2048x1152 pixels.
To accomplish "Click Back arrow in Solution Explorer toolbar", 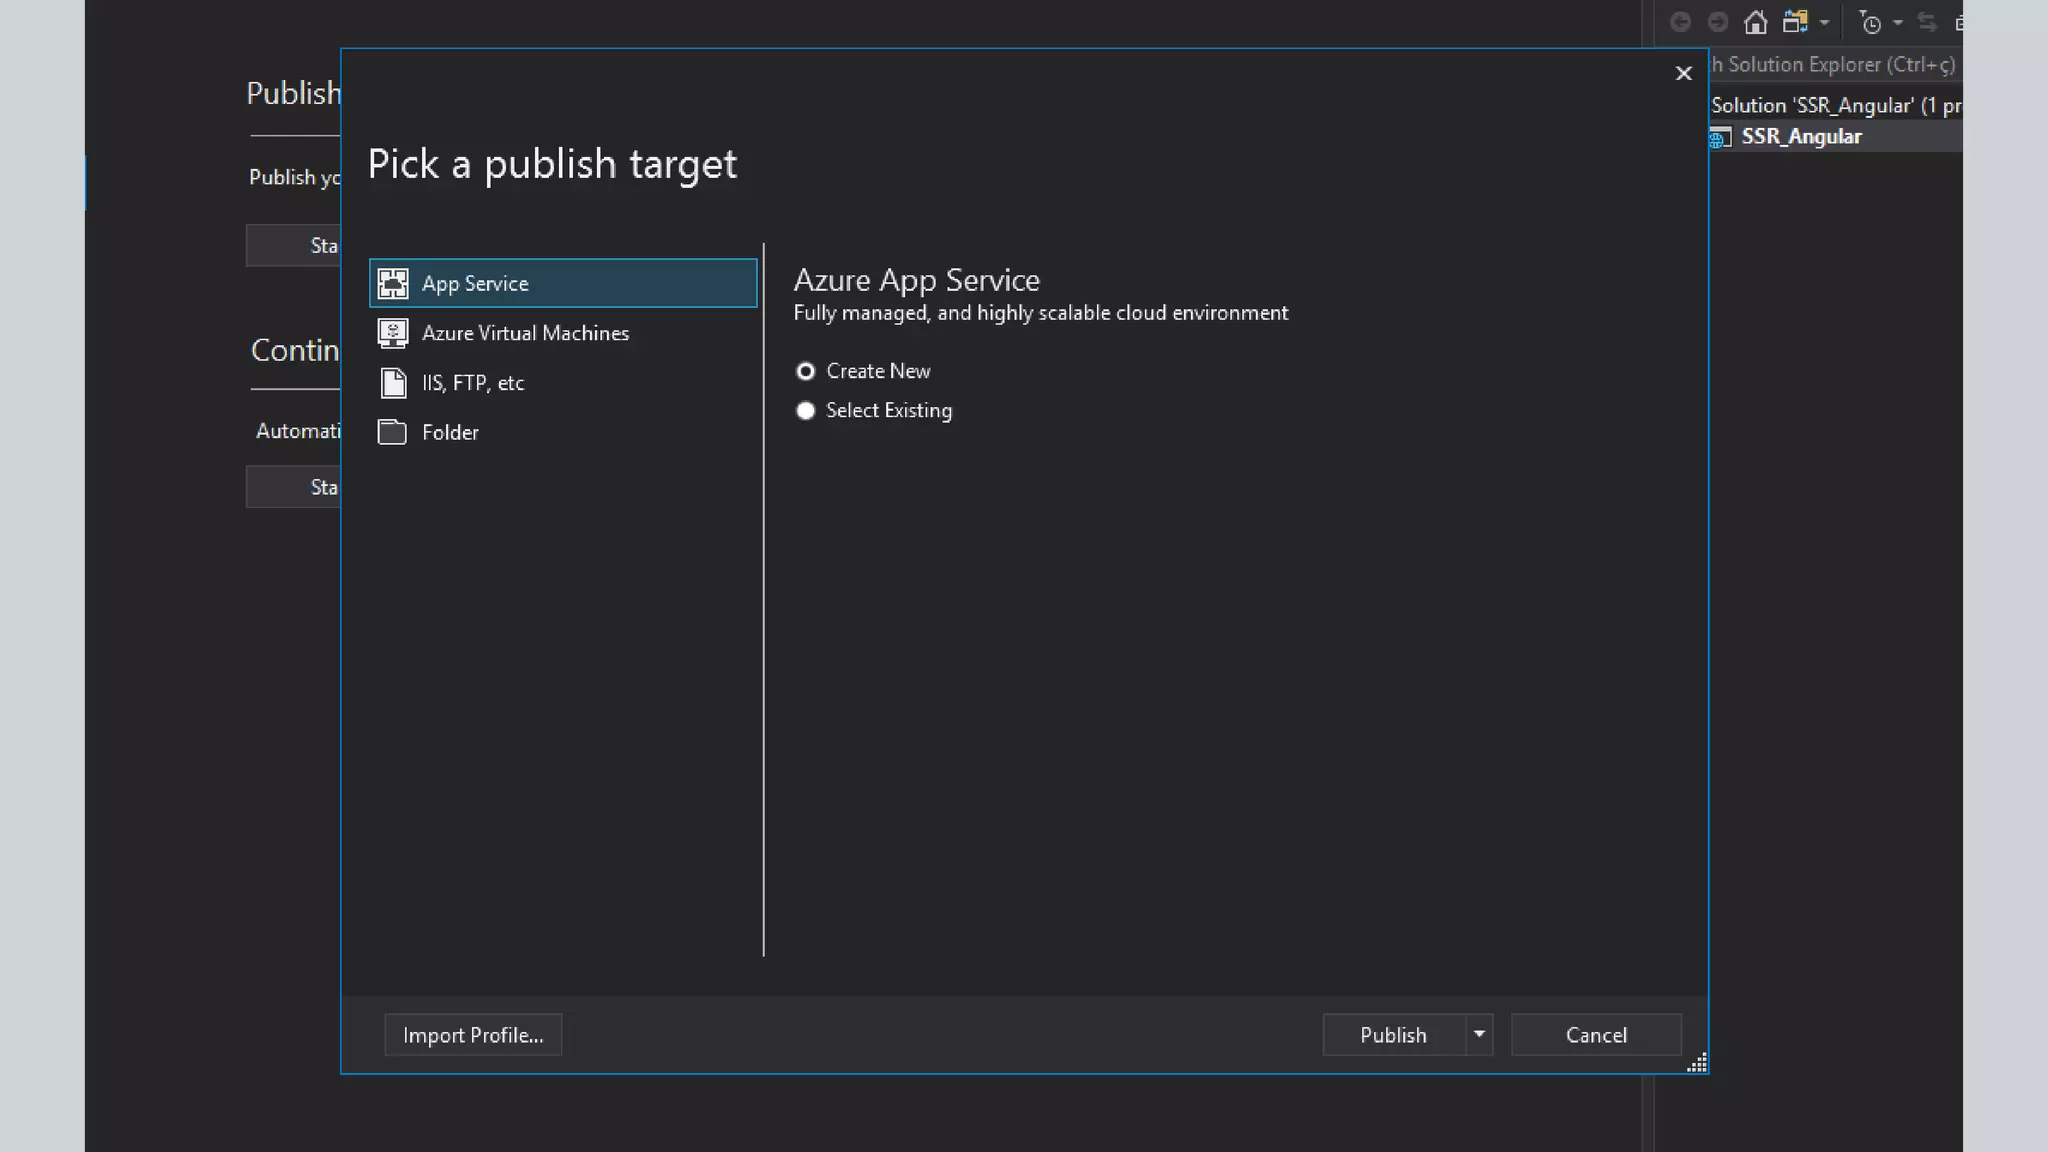I will [x=1680, y=22].
